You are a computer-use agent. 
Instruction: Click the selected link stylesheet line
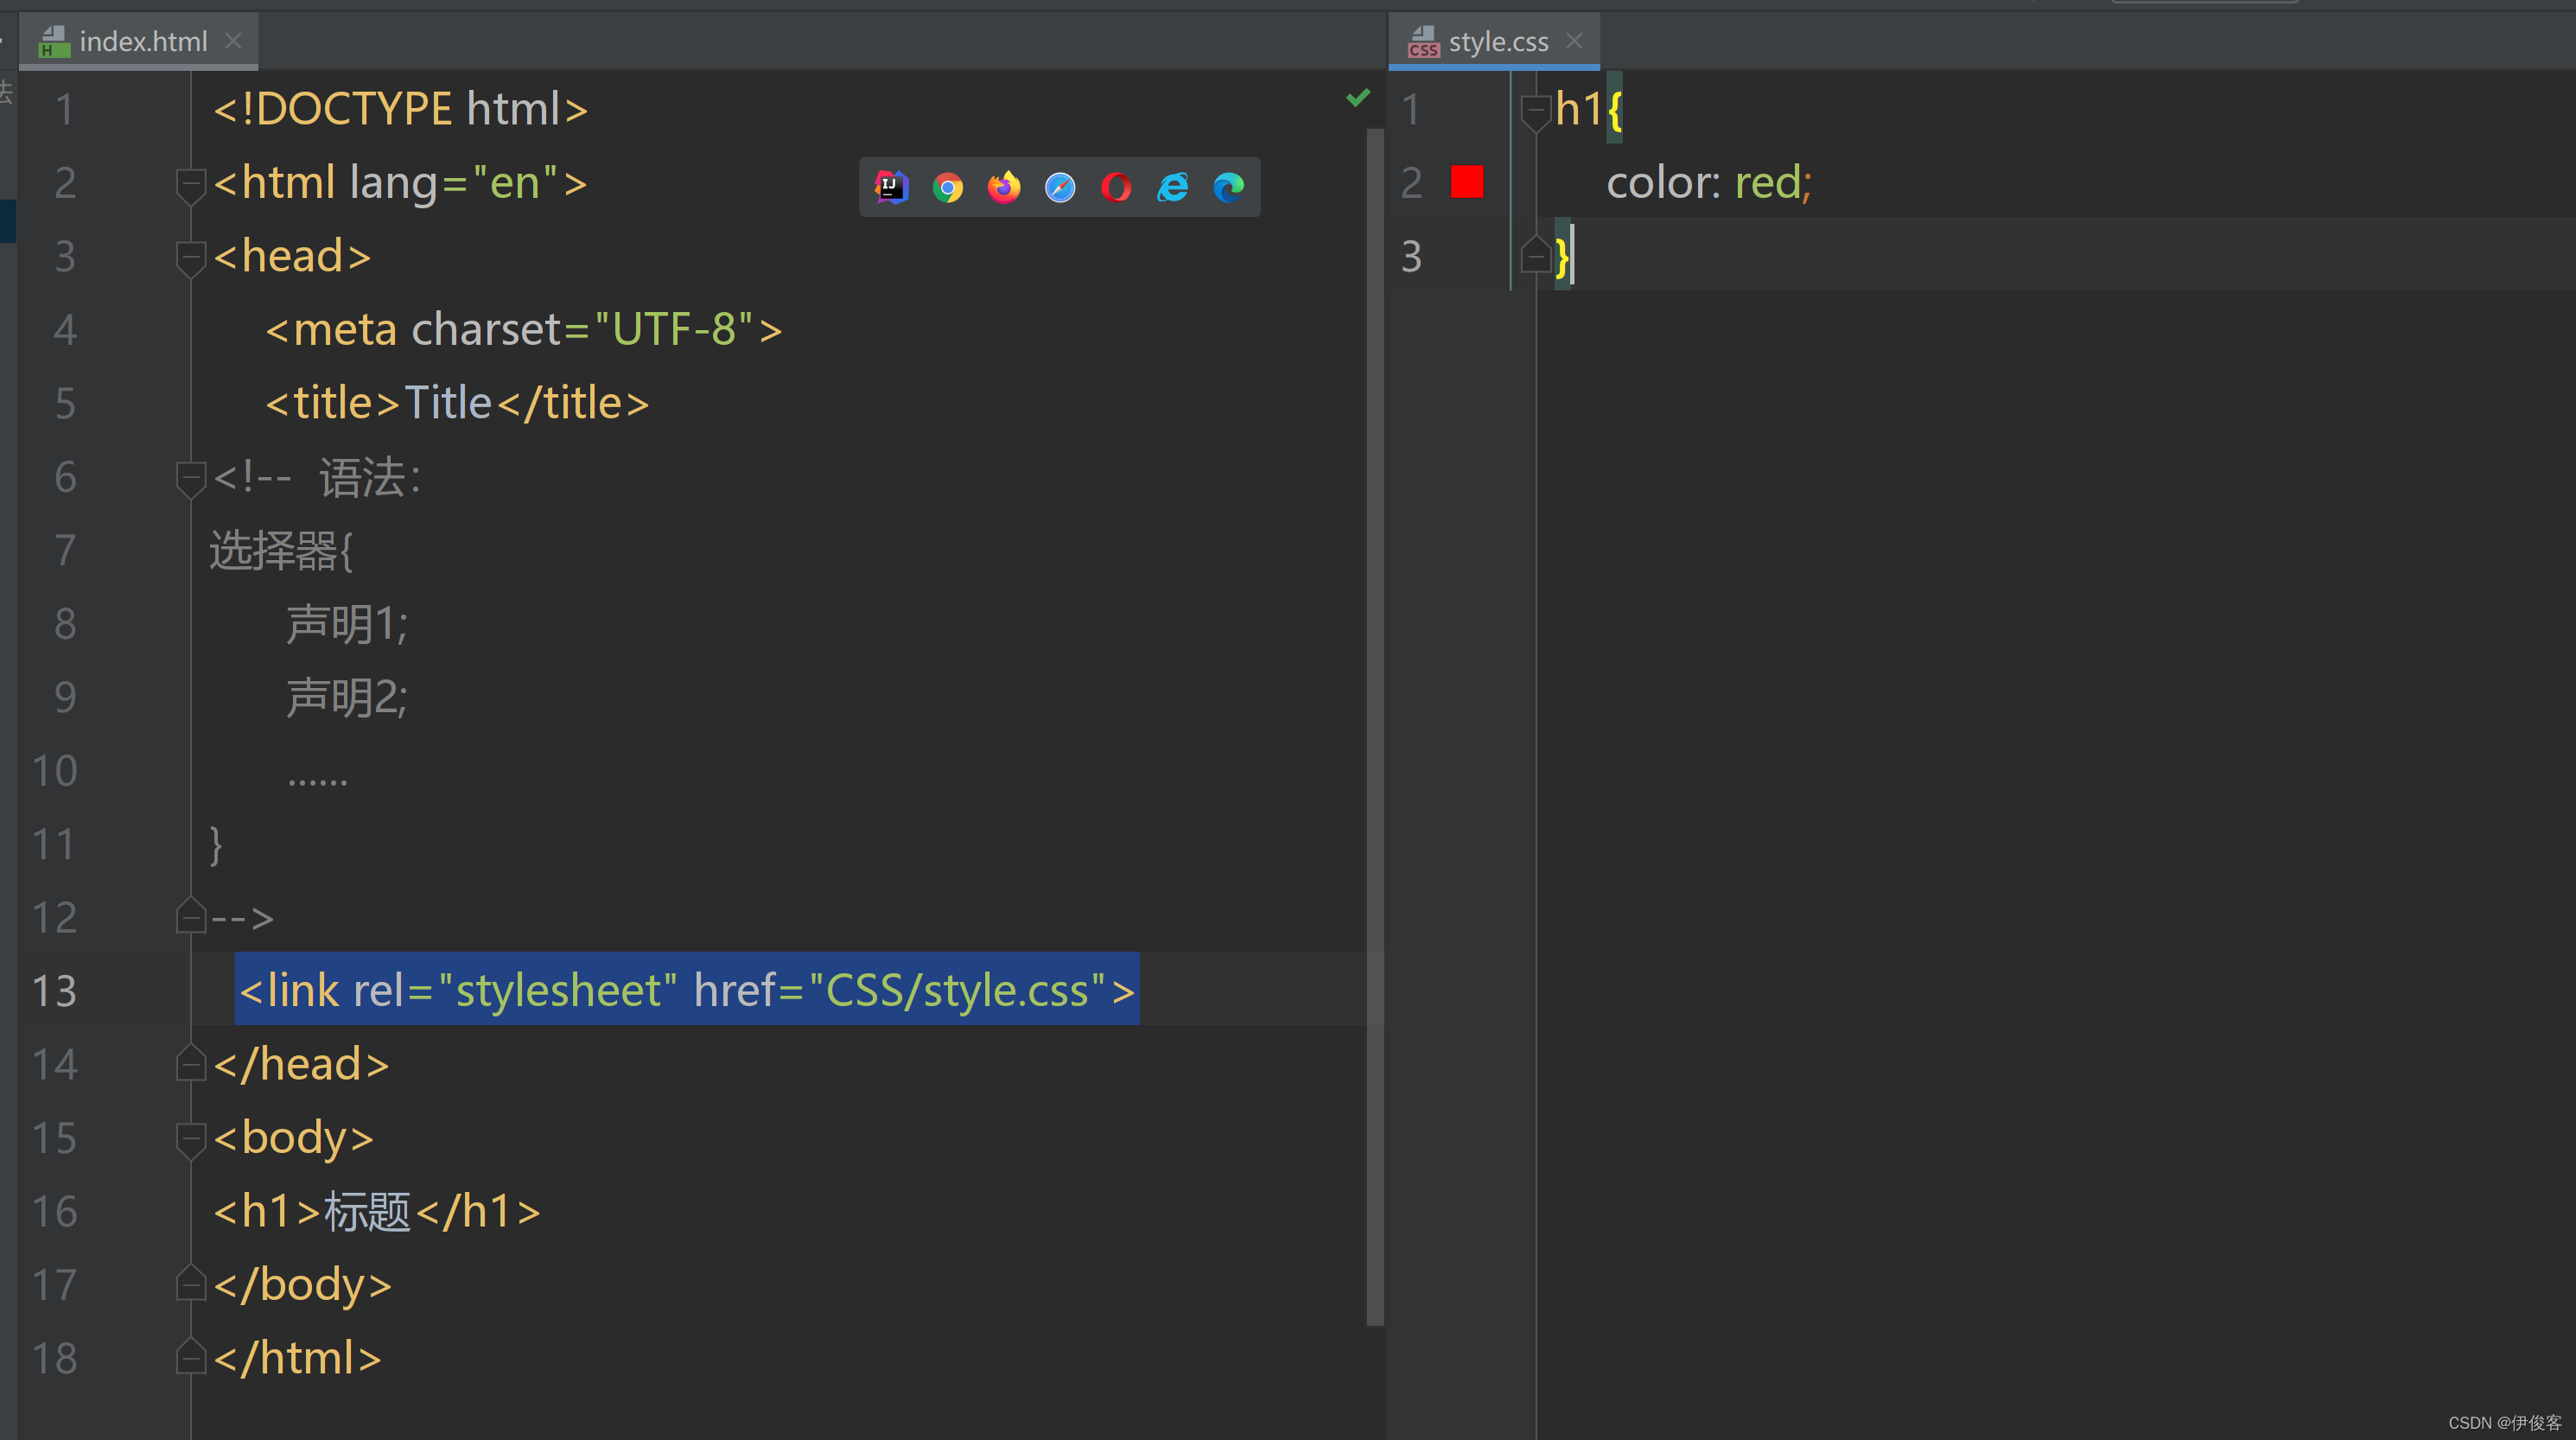pyautogui.click(x=687, y=990)
